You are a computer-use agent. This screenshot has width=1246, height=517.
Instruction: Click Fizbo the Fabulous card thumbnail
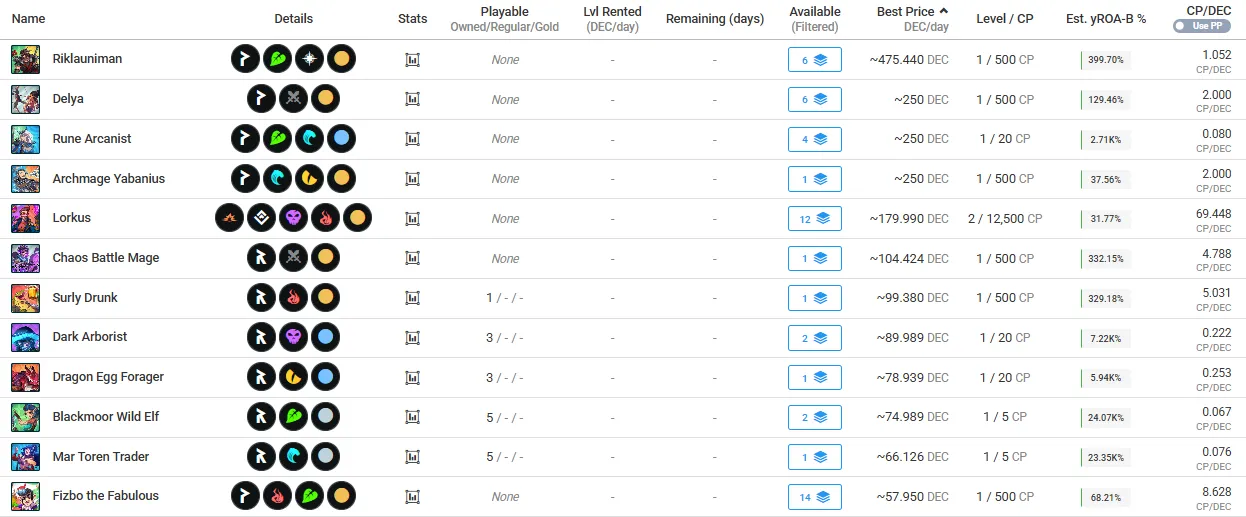coord(26,496)
